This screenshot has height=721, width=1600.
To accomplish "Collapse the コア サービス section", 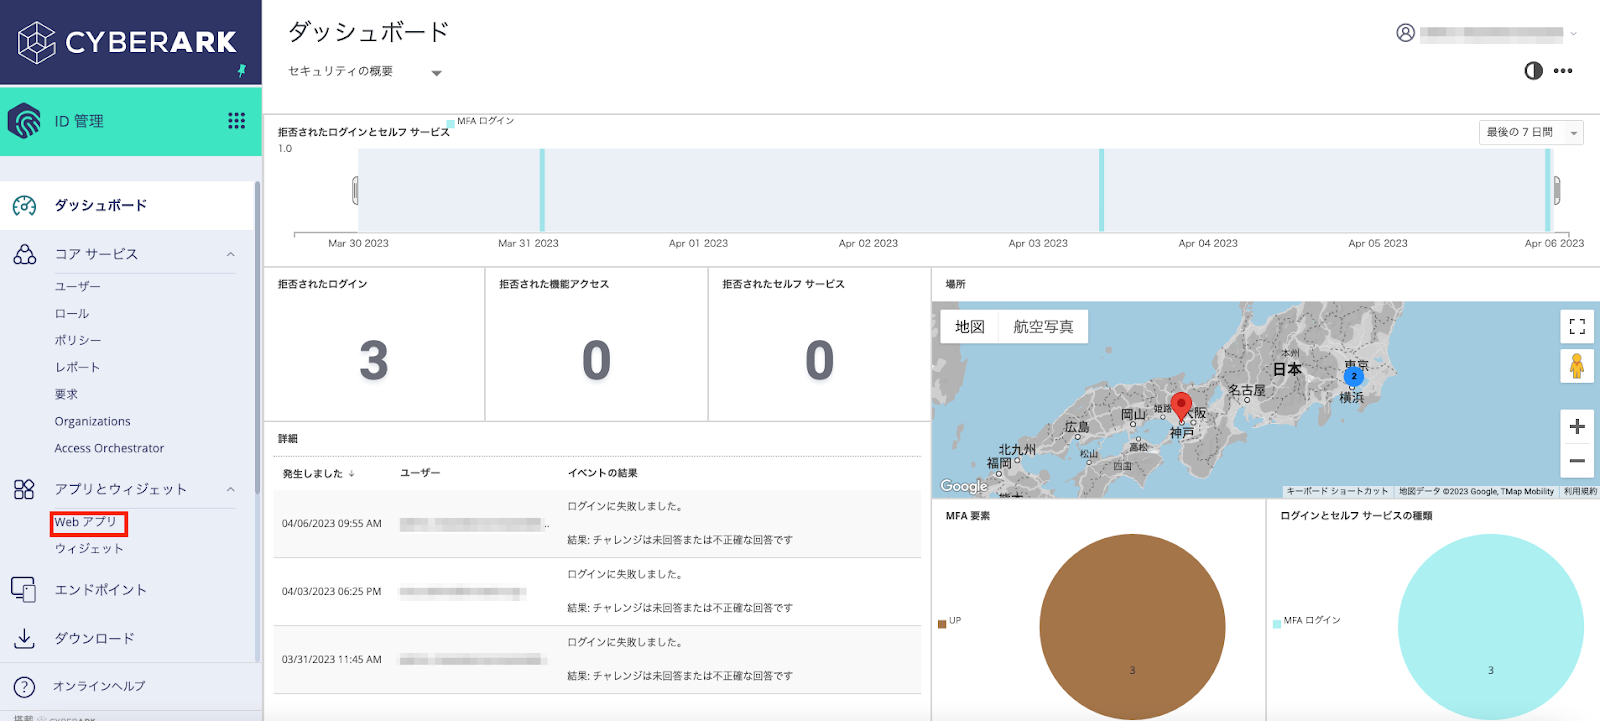I will point(231,254).
